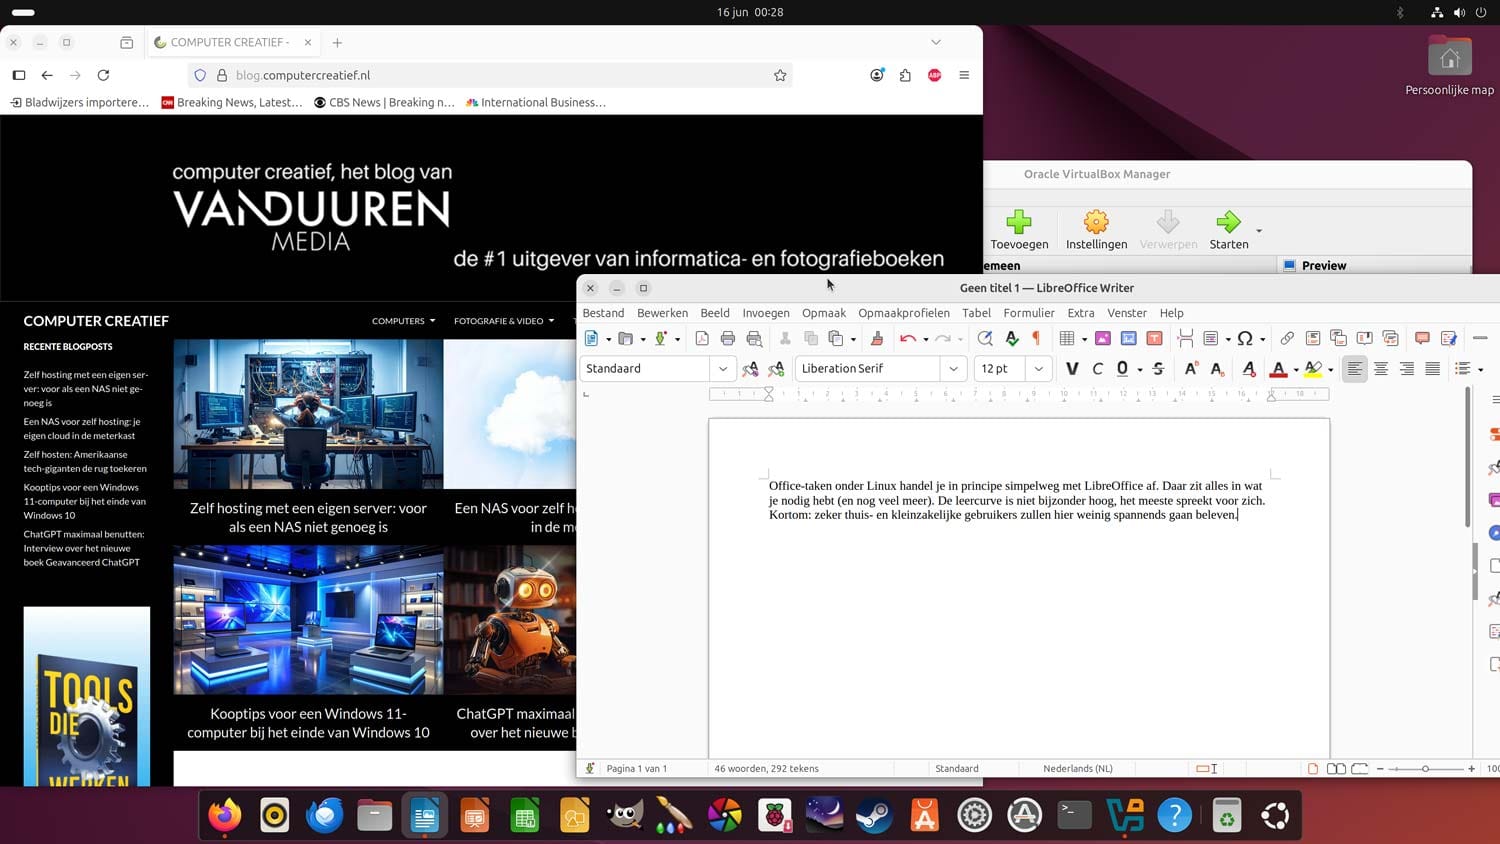Click the Starten button in VirtualBox Manager
1500x844 pixels.
point(1229,230)
